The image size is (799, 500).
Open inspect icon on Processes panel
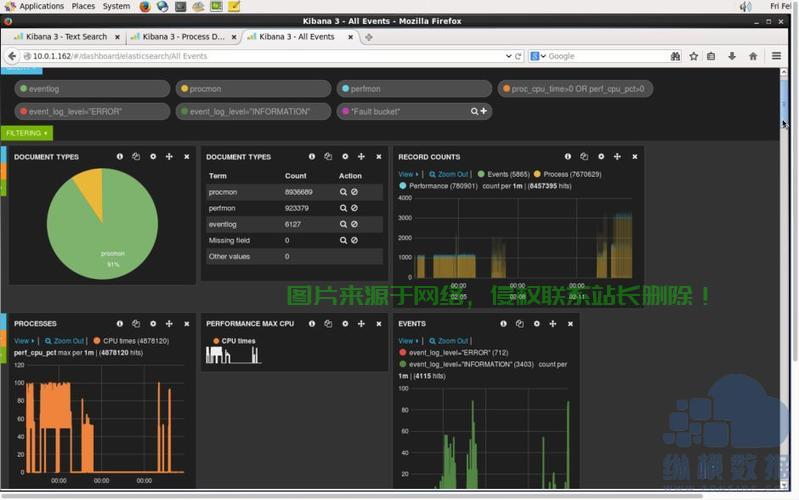point(136,324)
